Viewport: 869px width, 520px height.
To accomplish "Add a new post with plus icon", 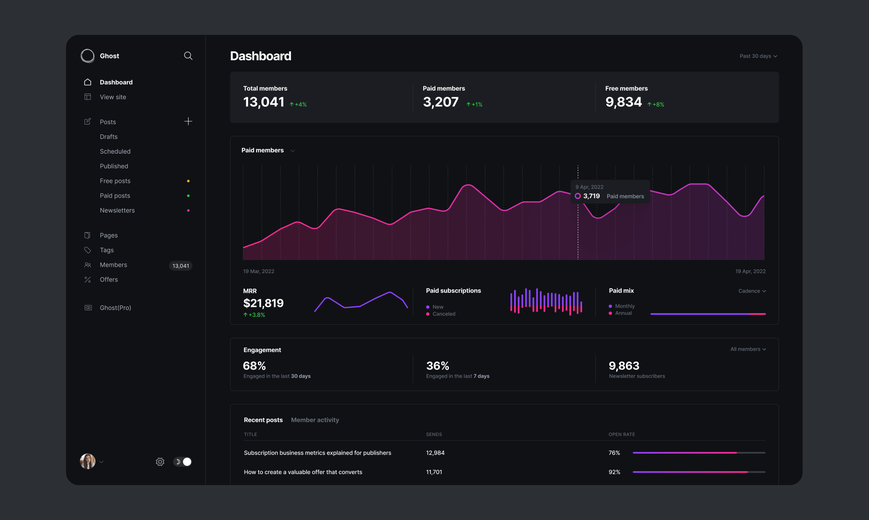I will [188, 121].
